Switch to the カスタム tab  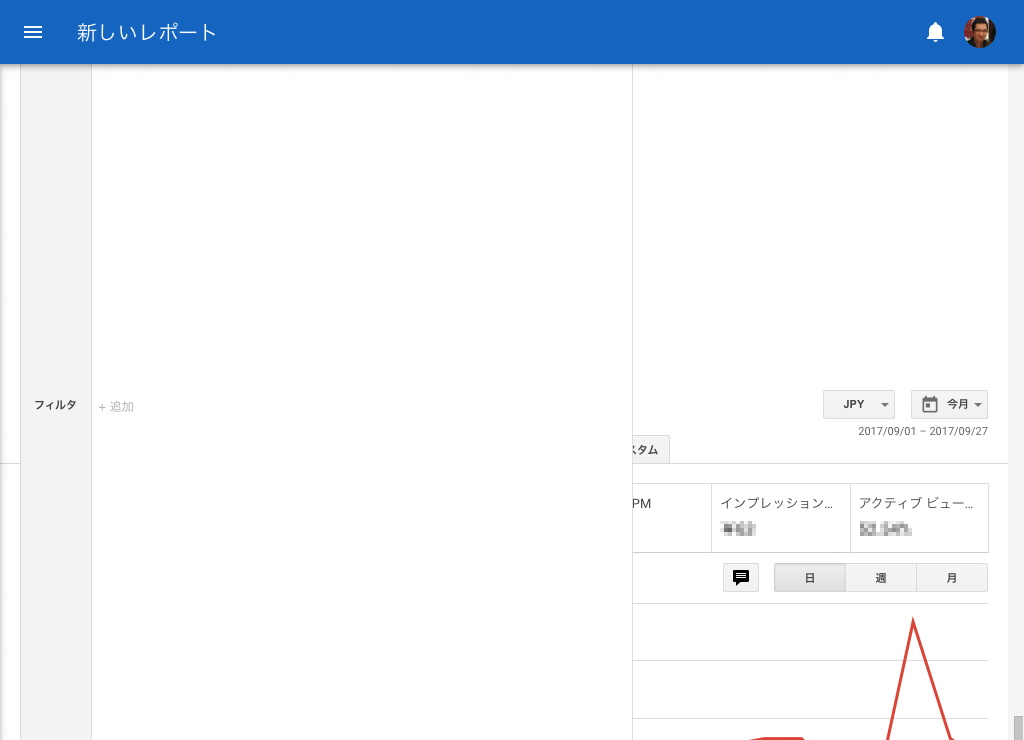(x=651, y=449)
